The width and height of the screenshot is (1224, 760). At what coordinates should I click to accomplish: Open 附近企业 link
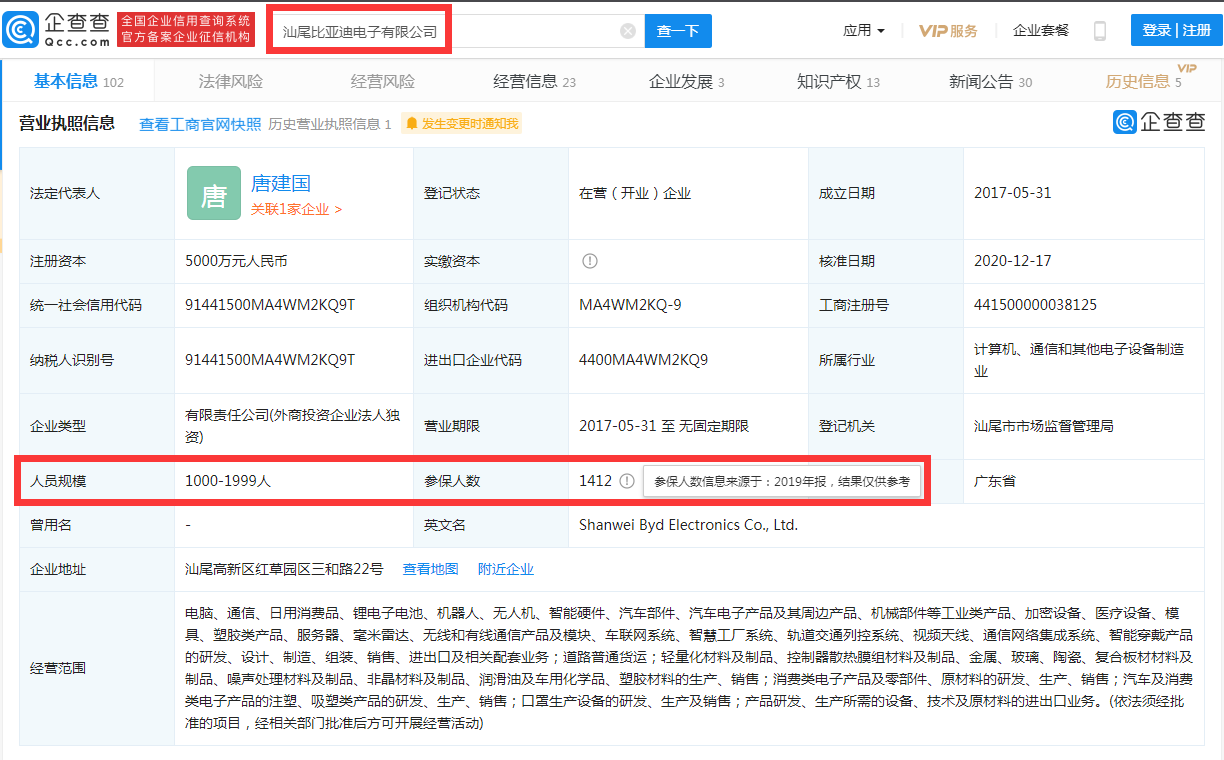506,569
